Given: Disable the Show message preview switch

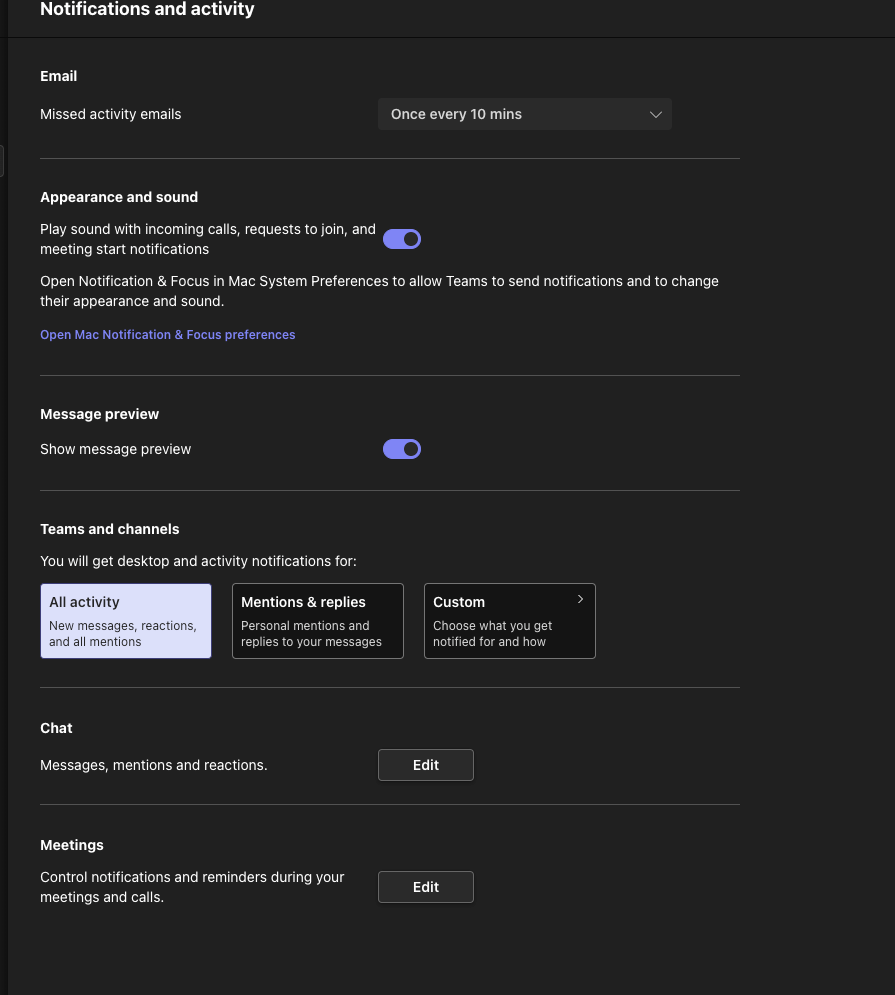Looking at the screenshot, I should coord(402,449).
